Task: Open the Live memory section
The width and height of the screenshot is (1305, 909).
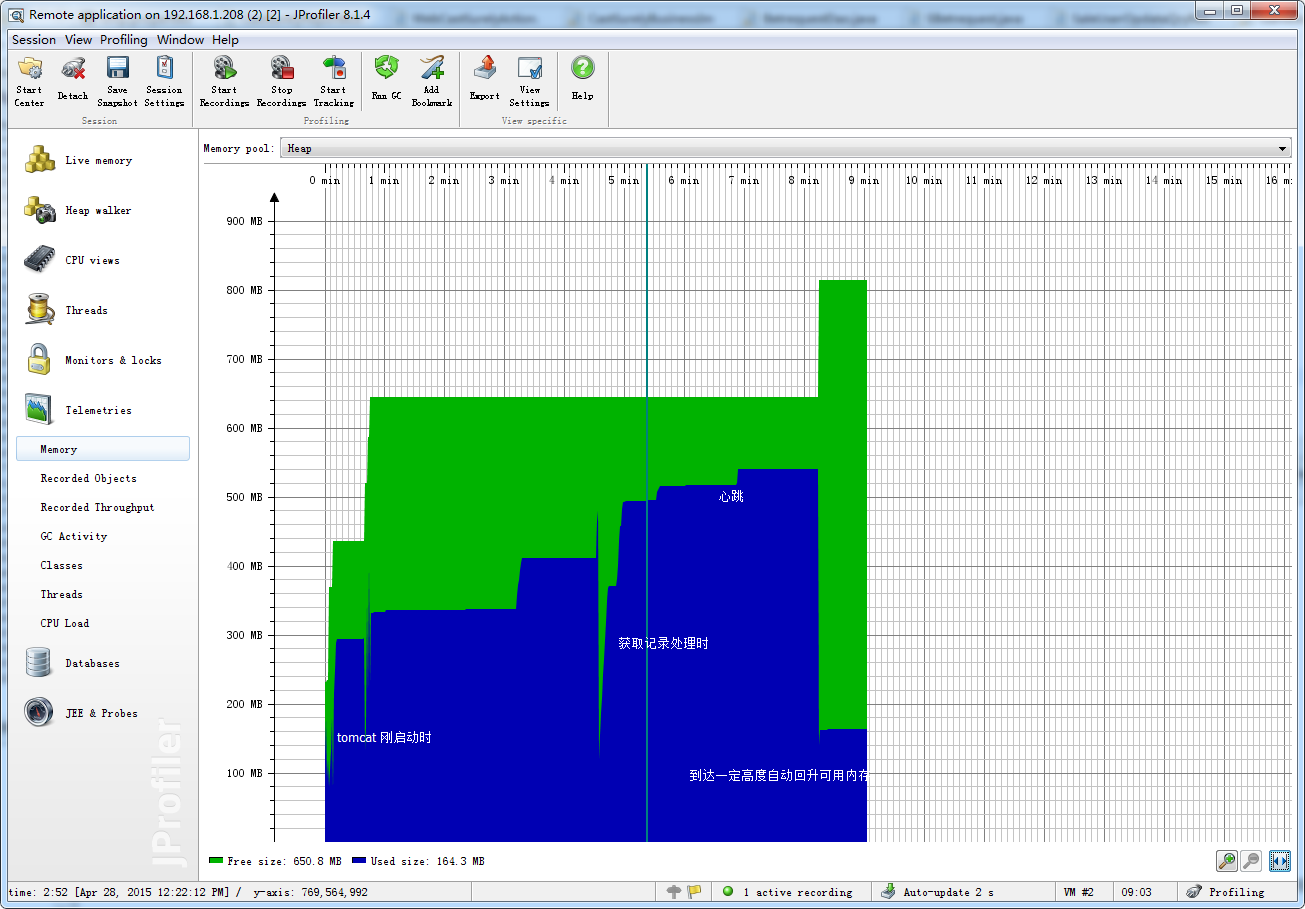Action: 98,160
